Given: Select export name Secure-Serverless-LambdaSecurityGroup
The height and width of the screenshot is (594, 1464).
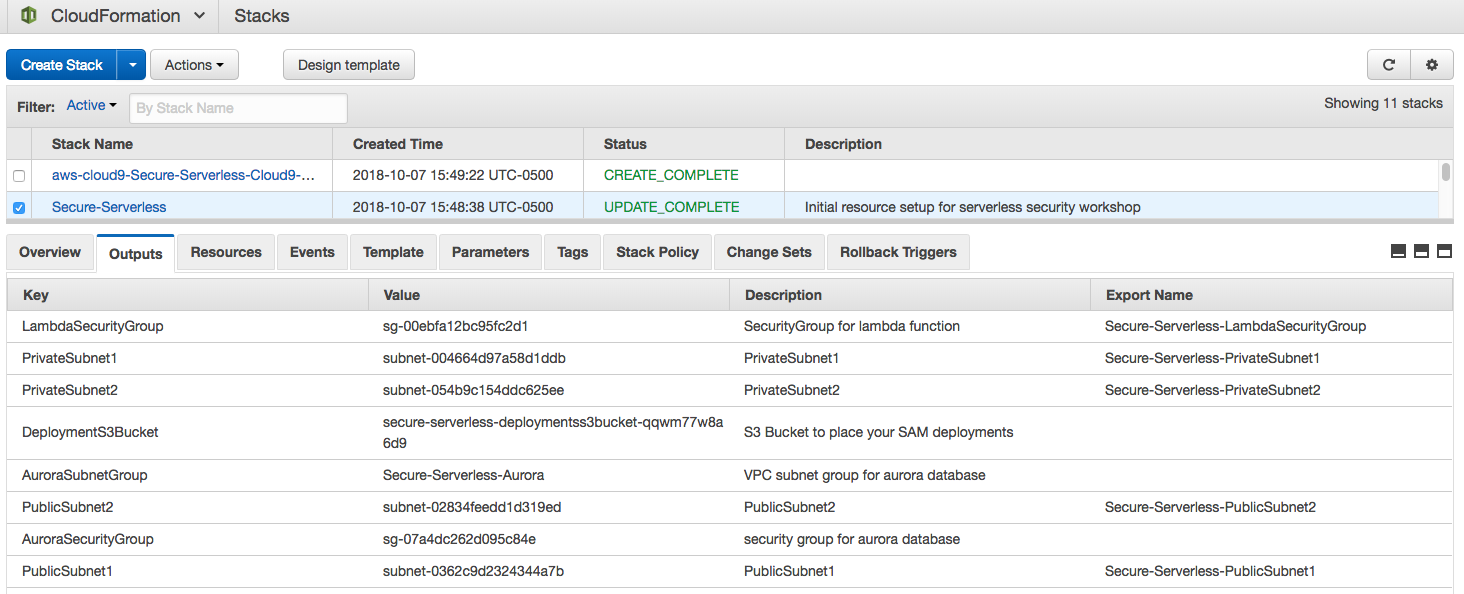Looking at the screenshot, I should 1235,326.
